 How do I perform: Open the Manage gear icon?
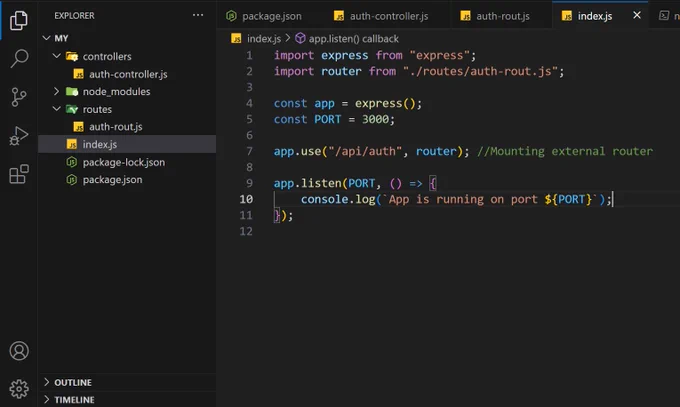[19, 389]
